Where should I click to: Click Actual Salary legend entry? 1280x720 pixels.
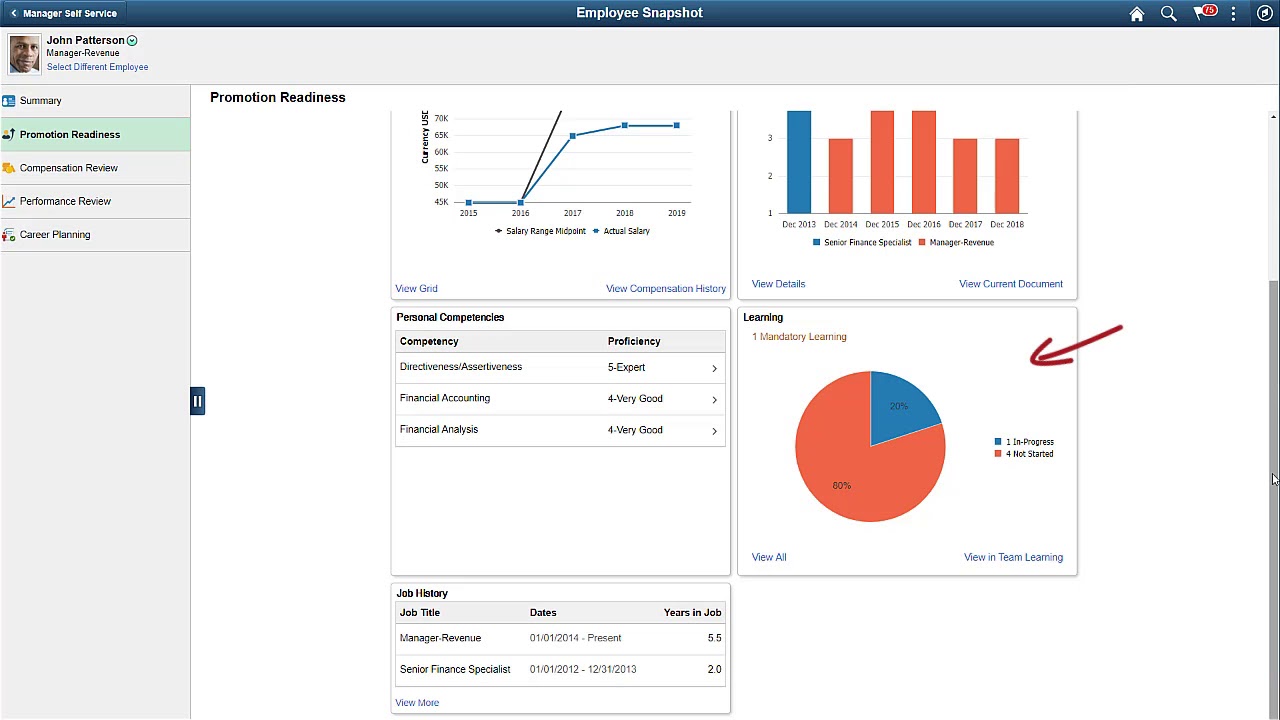point(621,231)
